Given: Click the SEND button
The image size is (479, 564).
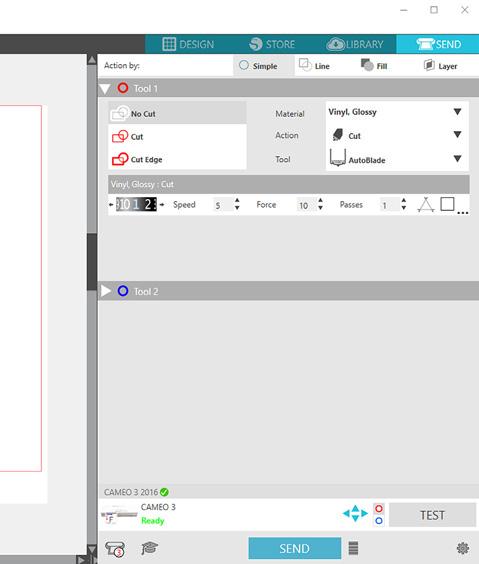Looking at the screenshot, I should (x=295, y=548).
